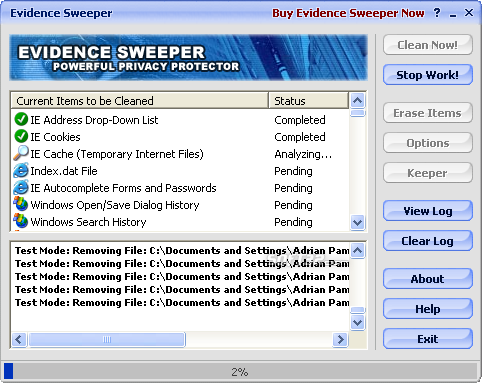The image size is (482, 383).
Task: Click the items list vertical scrollbar thumb
Action: [x=358, y=113]
